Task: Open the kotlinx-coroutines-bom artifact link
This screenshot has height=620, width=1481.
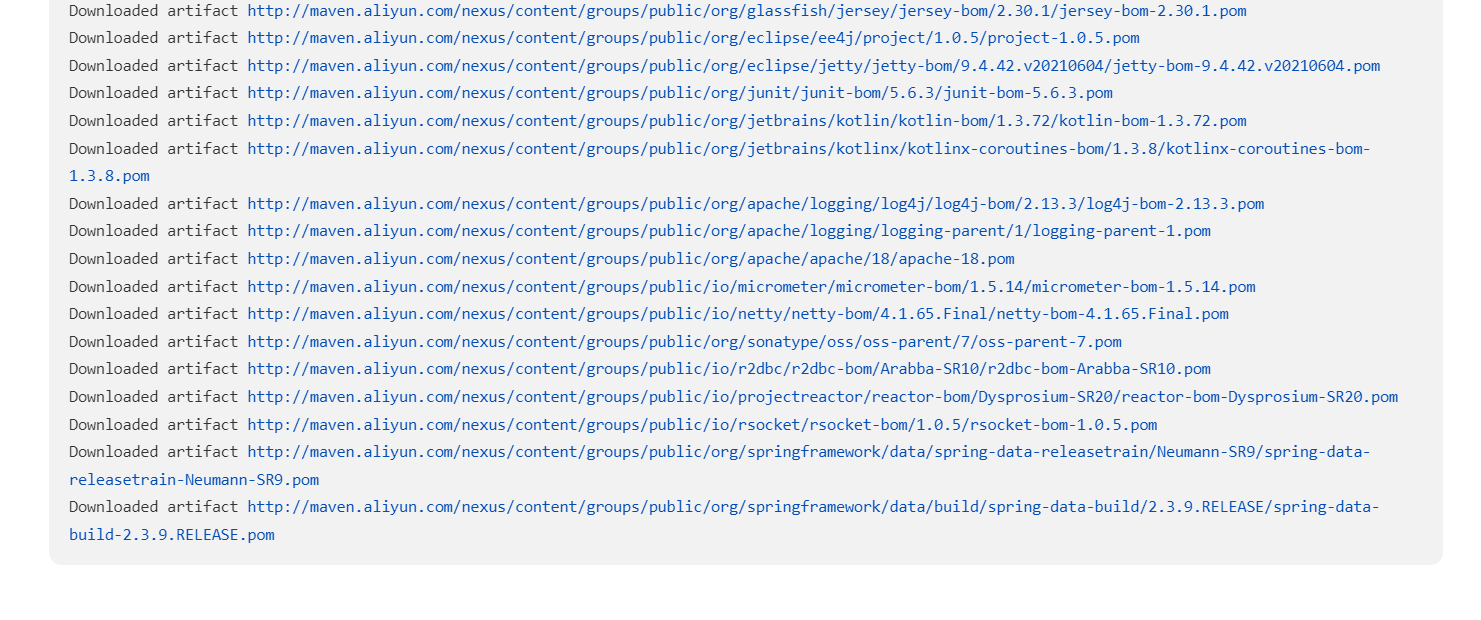Action: (808, 149)
